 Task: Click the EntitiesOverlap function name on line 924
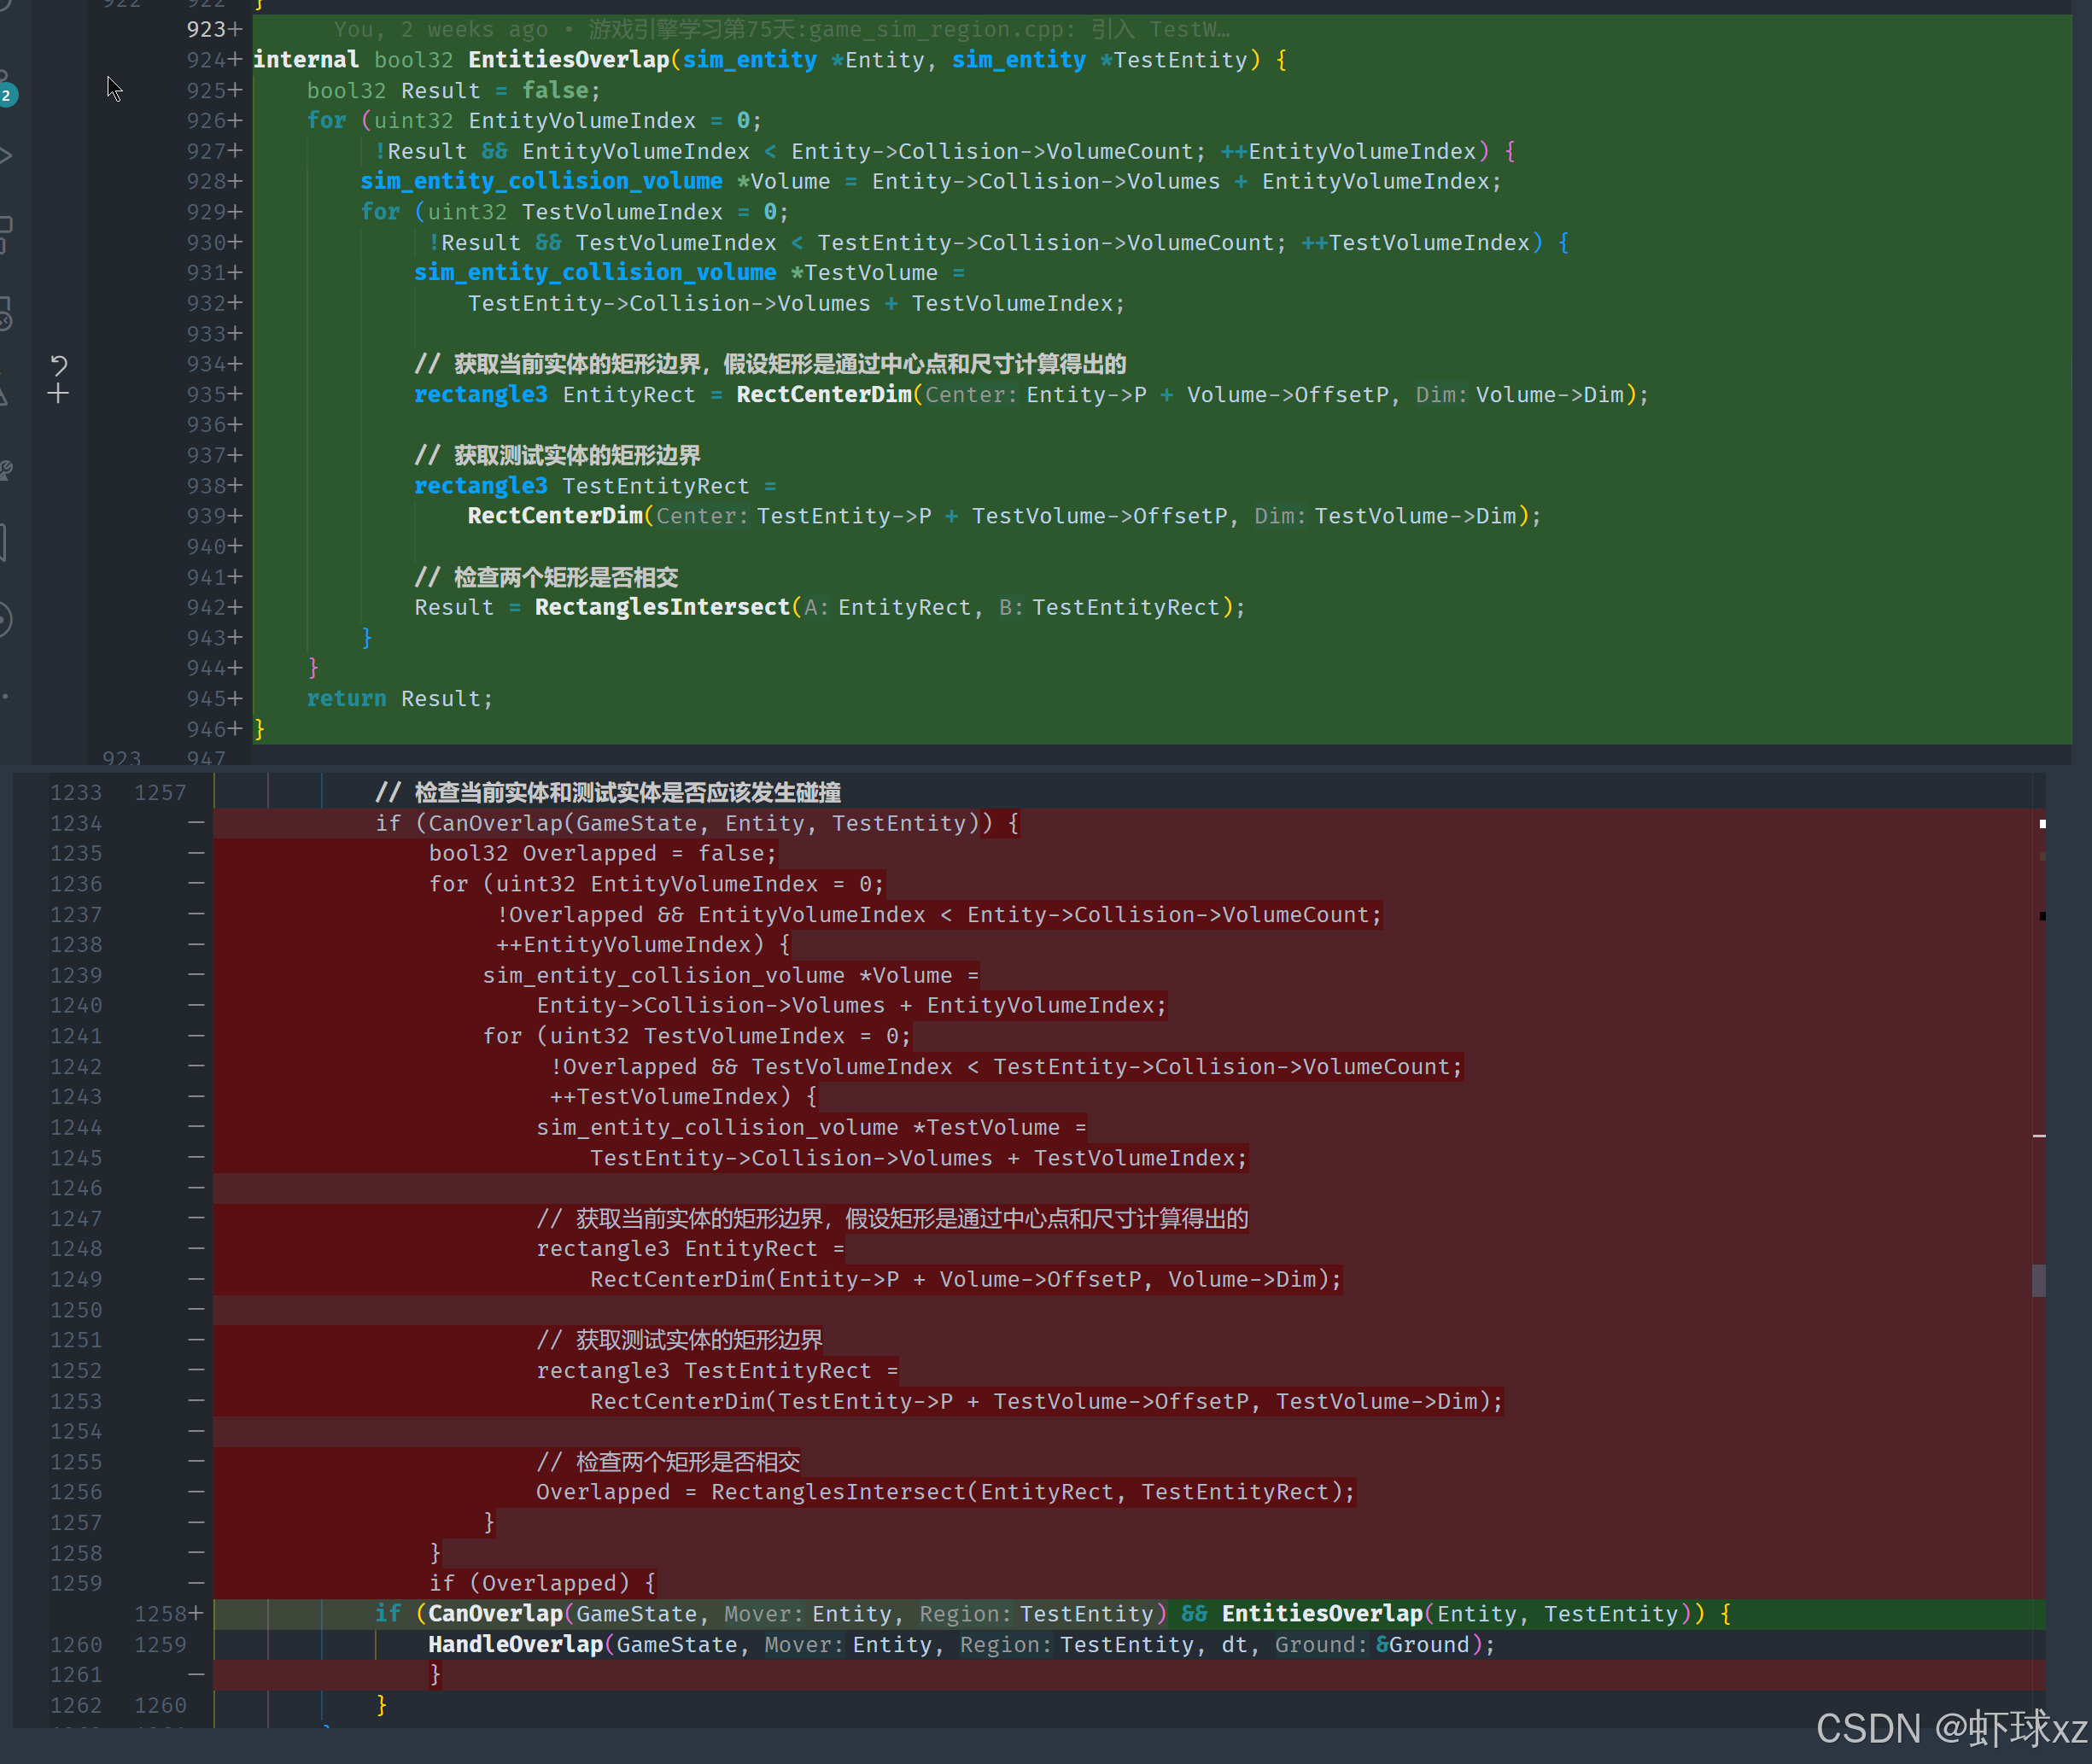[x=568, y=60]
